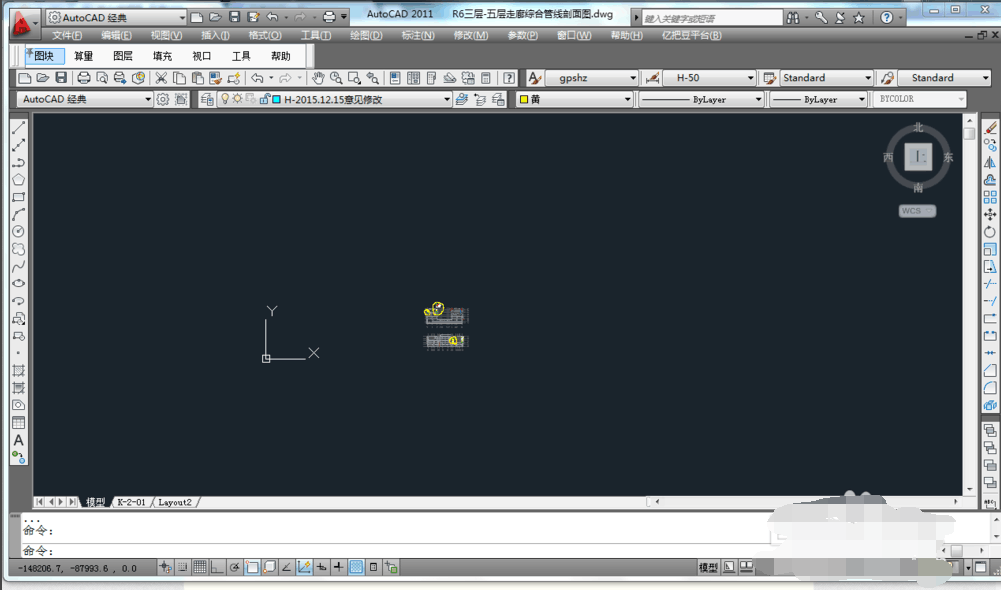Open the 编辑(E) menu

[x=116, y=35]
